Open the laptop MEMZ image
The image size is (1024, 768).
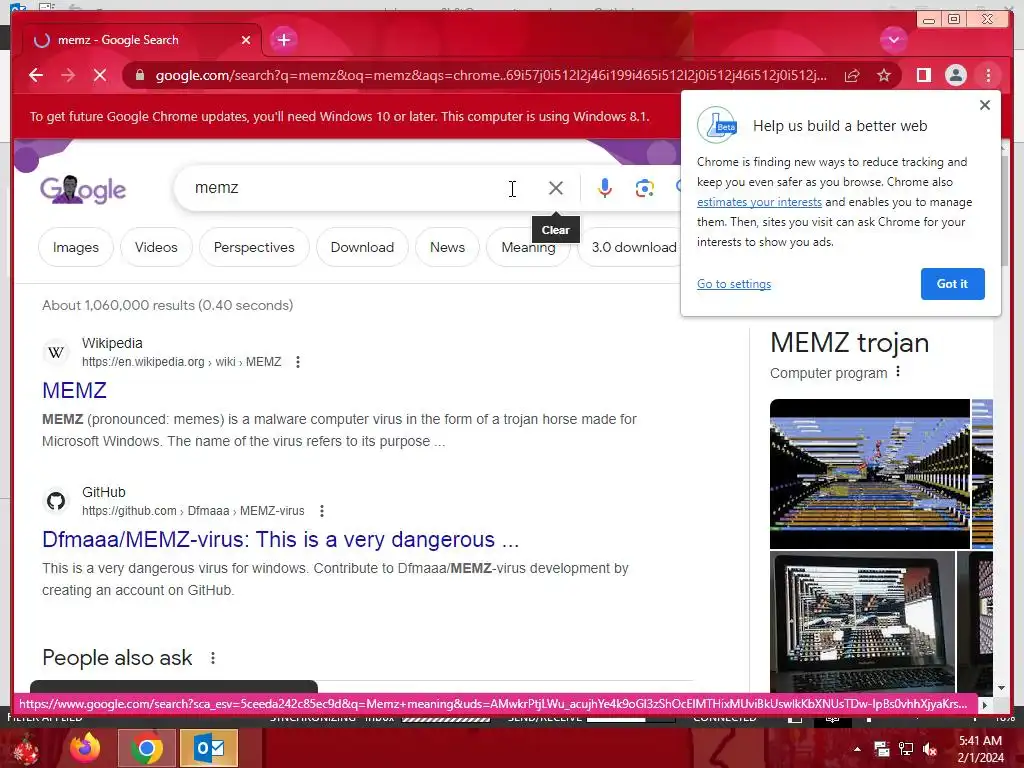(x=862, y=622)
